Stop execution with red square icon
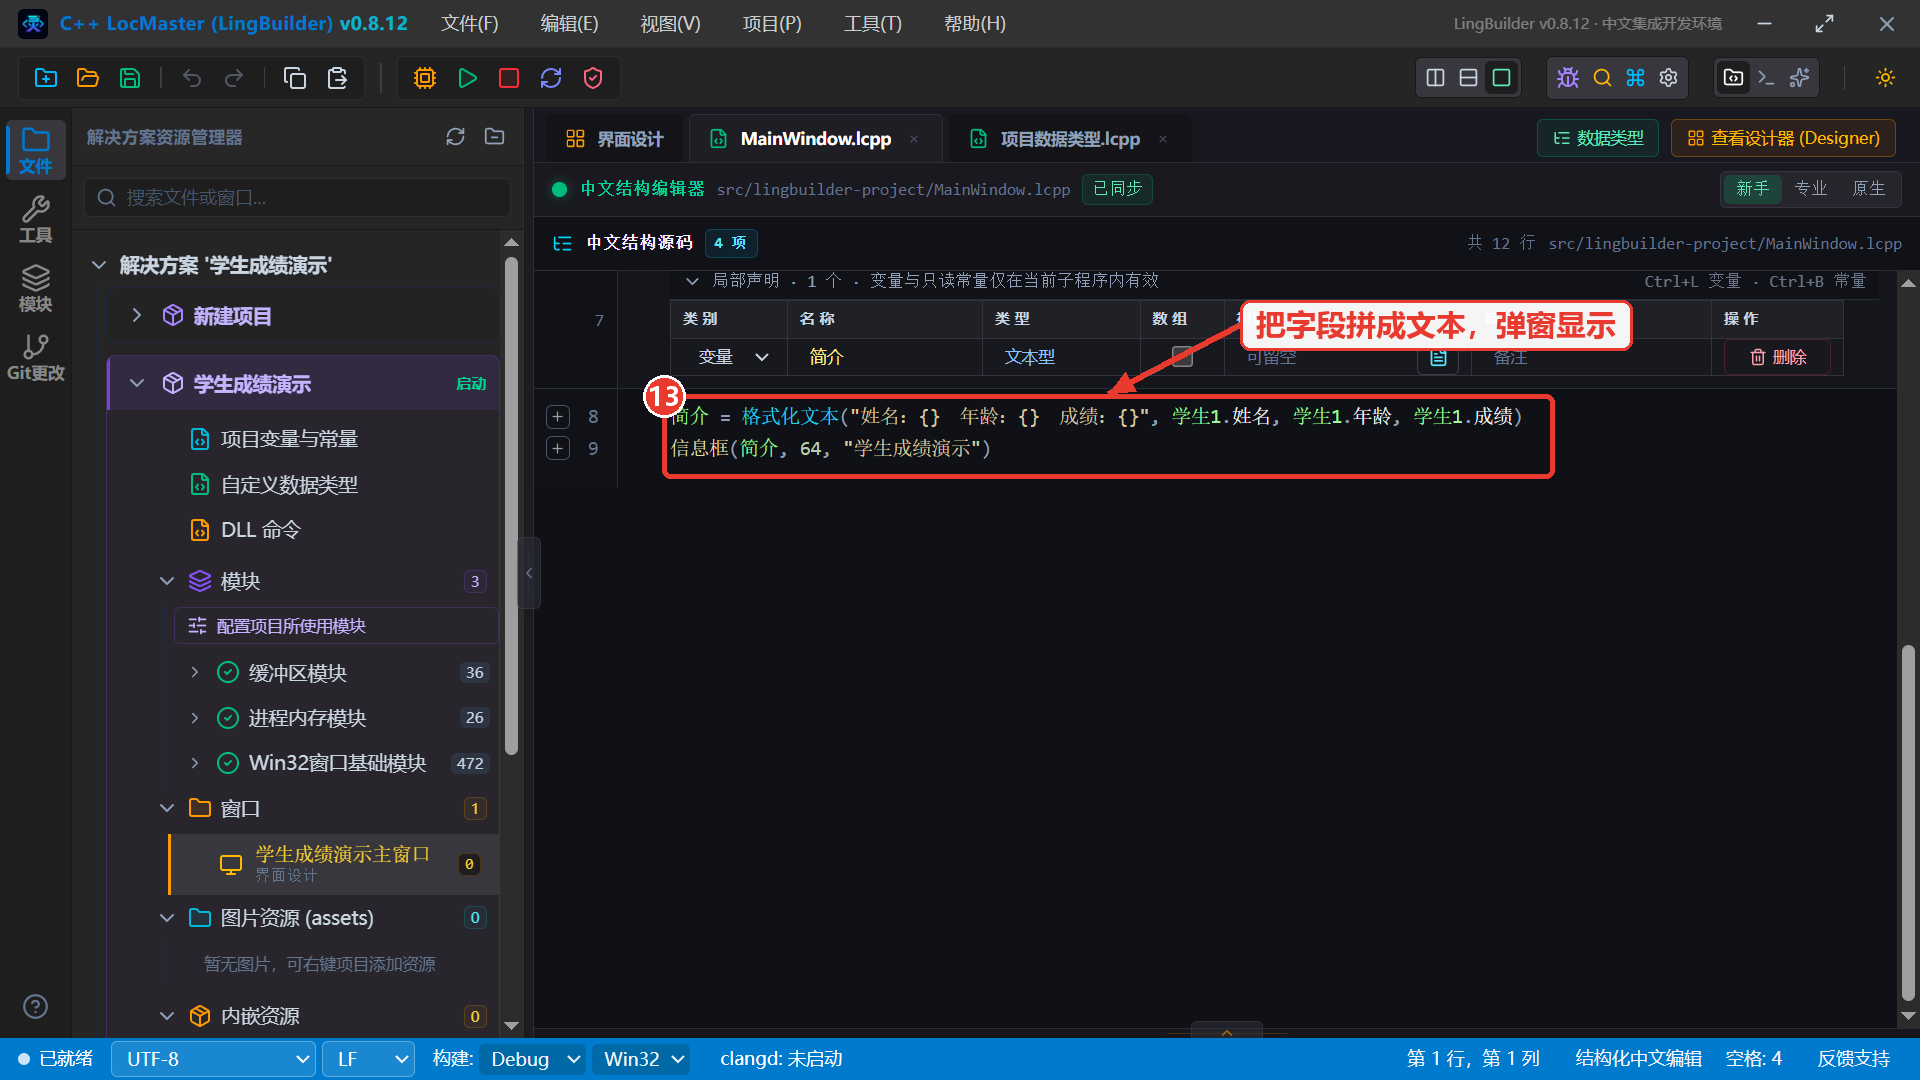This screenshot has height=1080, width=1920. pyautogui.click(x=509, y=78)
